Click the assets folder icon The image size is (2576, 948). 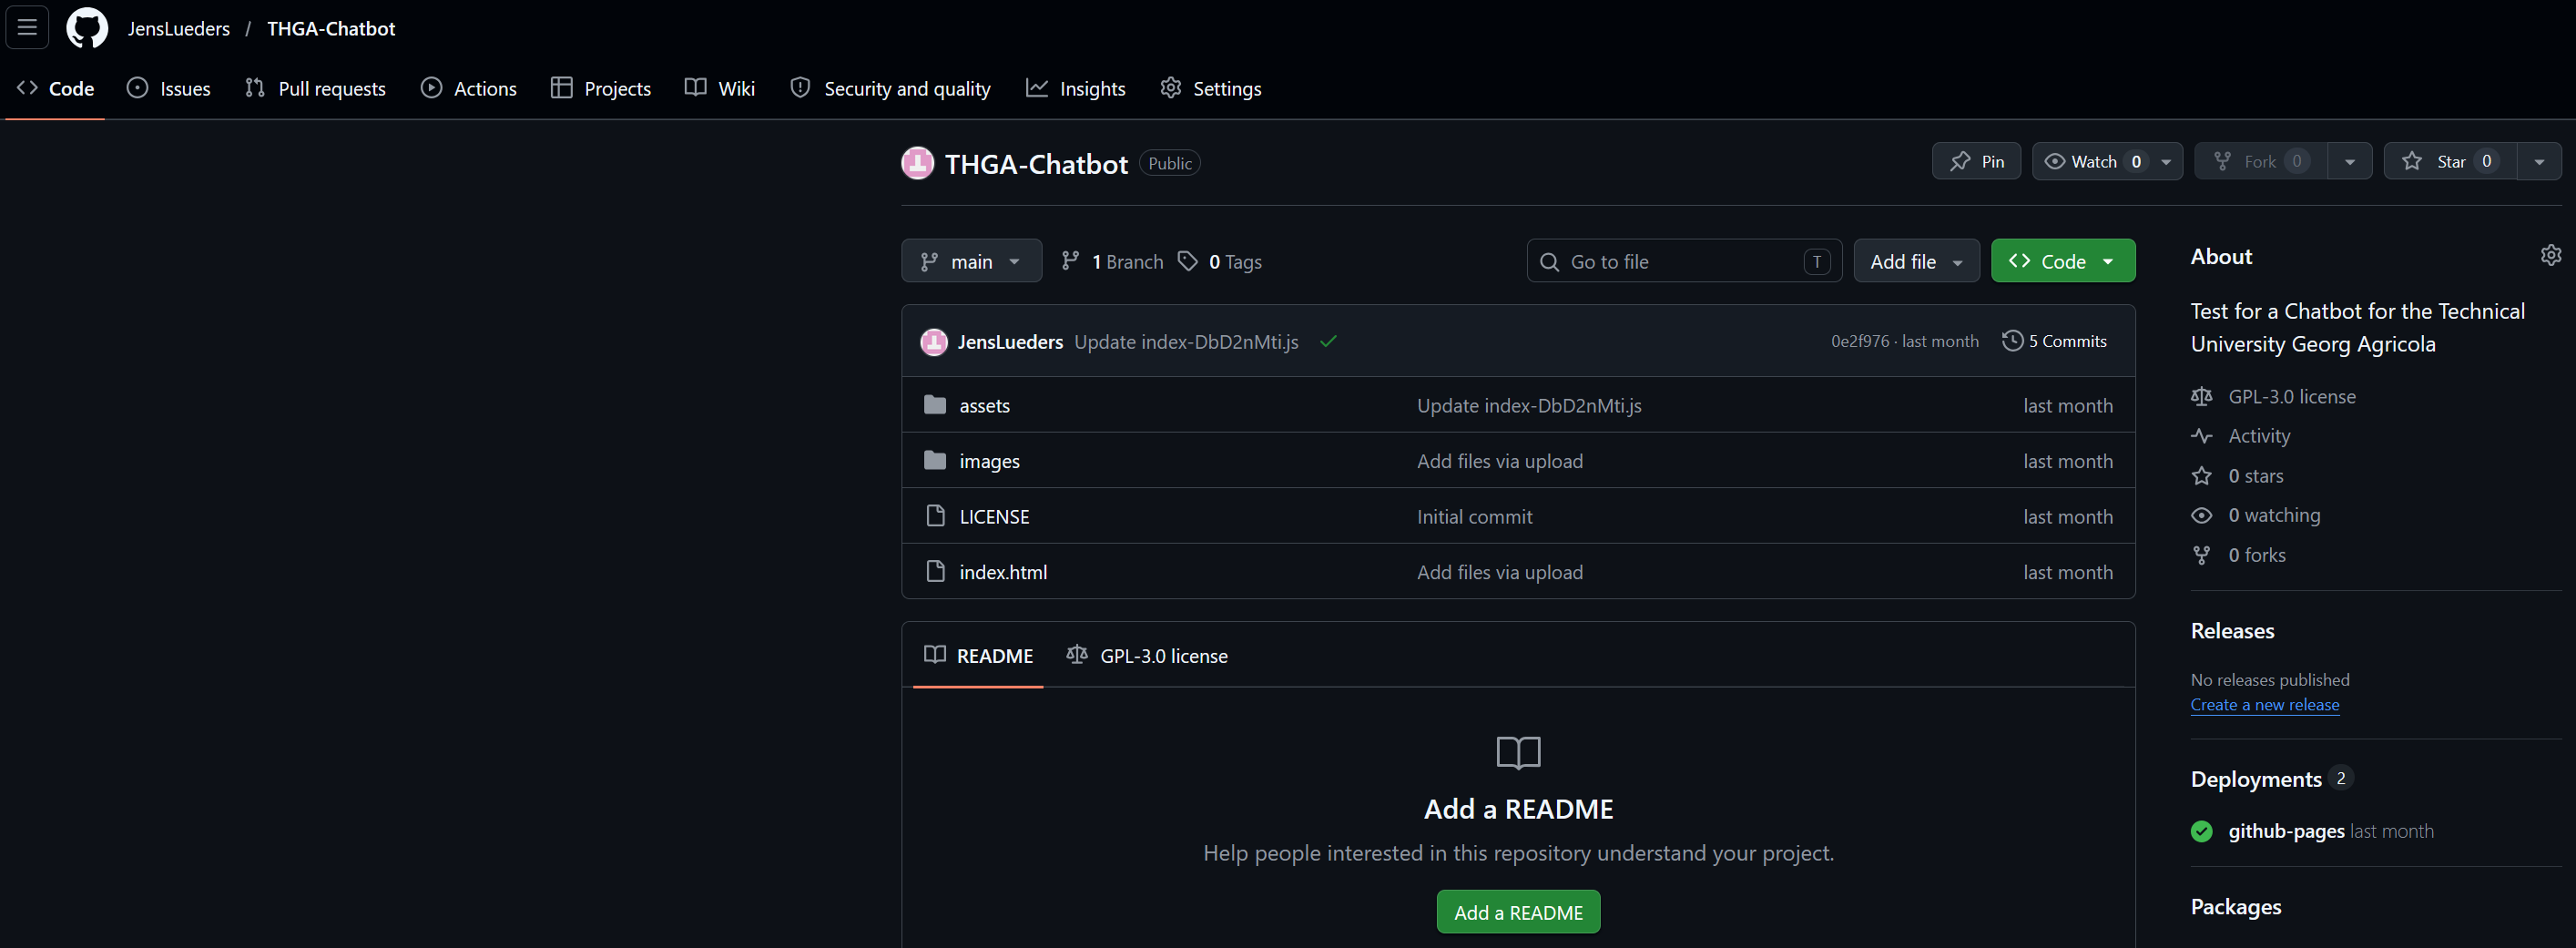tap(935, 405)
